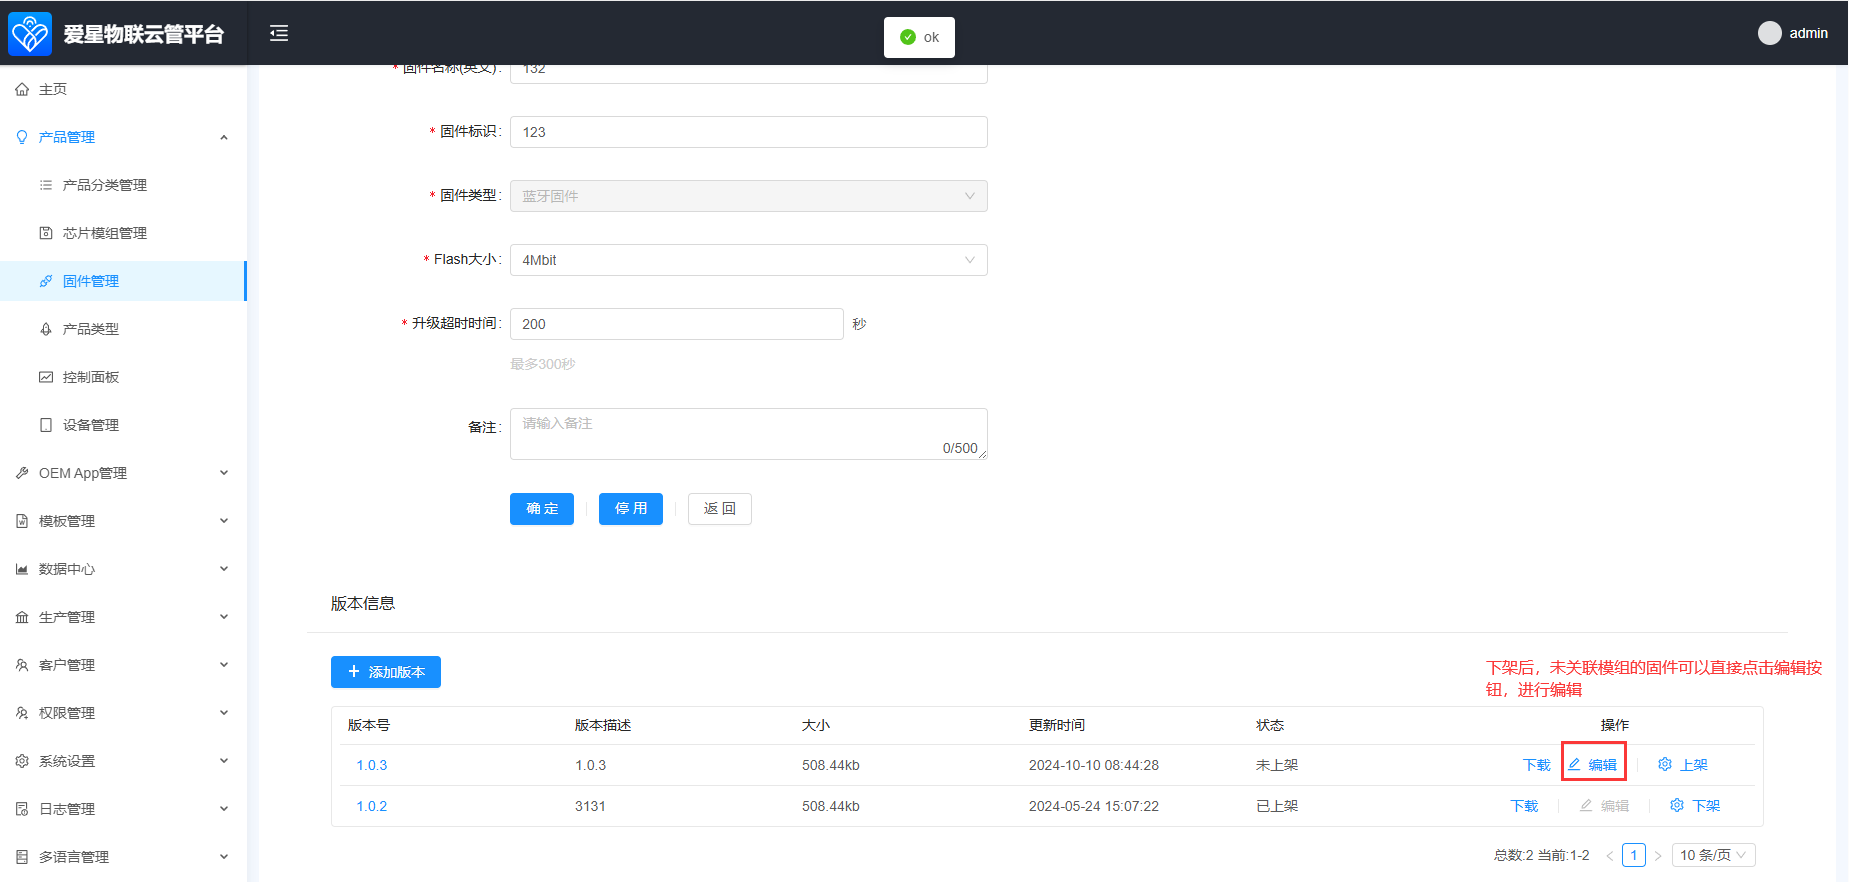Viewport: 1849px width, 882px height.
Task: Open version 1.0.3 link
Action: pyautogui.click(x=372, y=765)
